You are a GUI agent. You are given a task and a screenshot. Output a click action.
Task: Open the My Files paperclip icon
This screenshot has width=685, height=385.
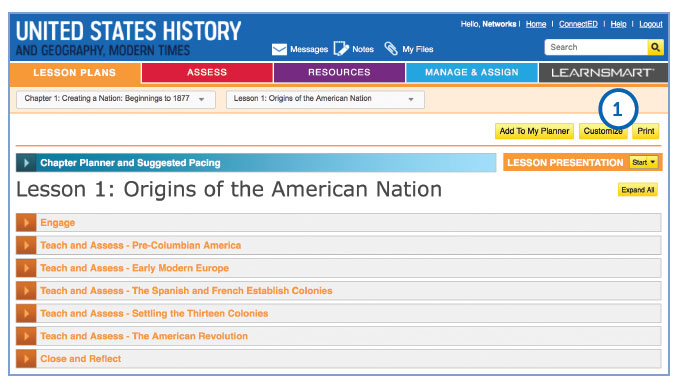click(391, 49)
